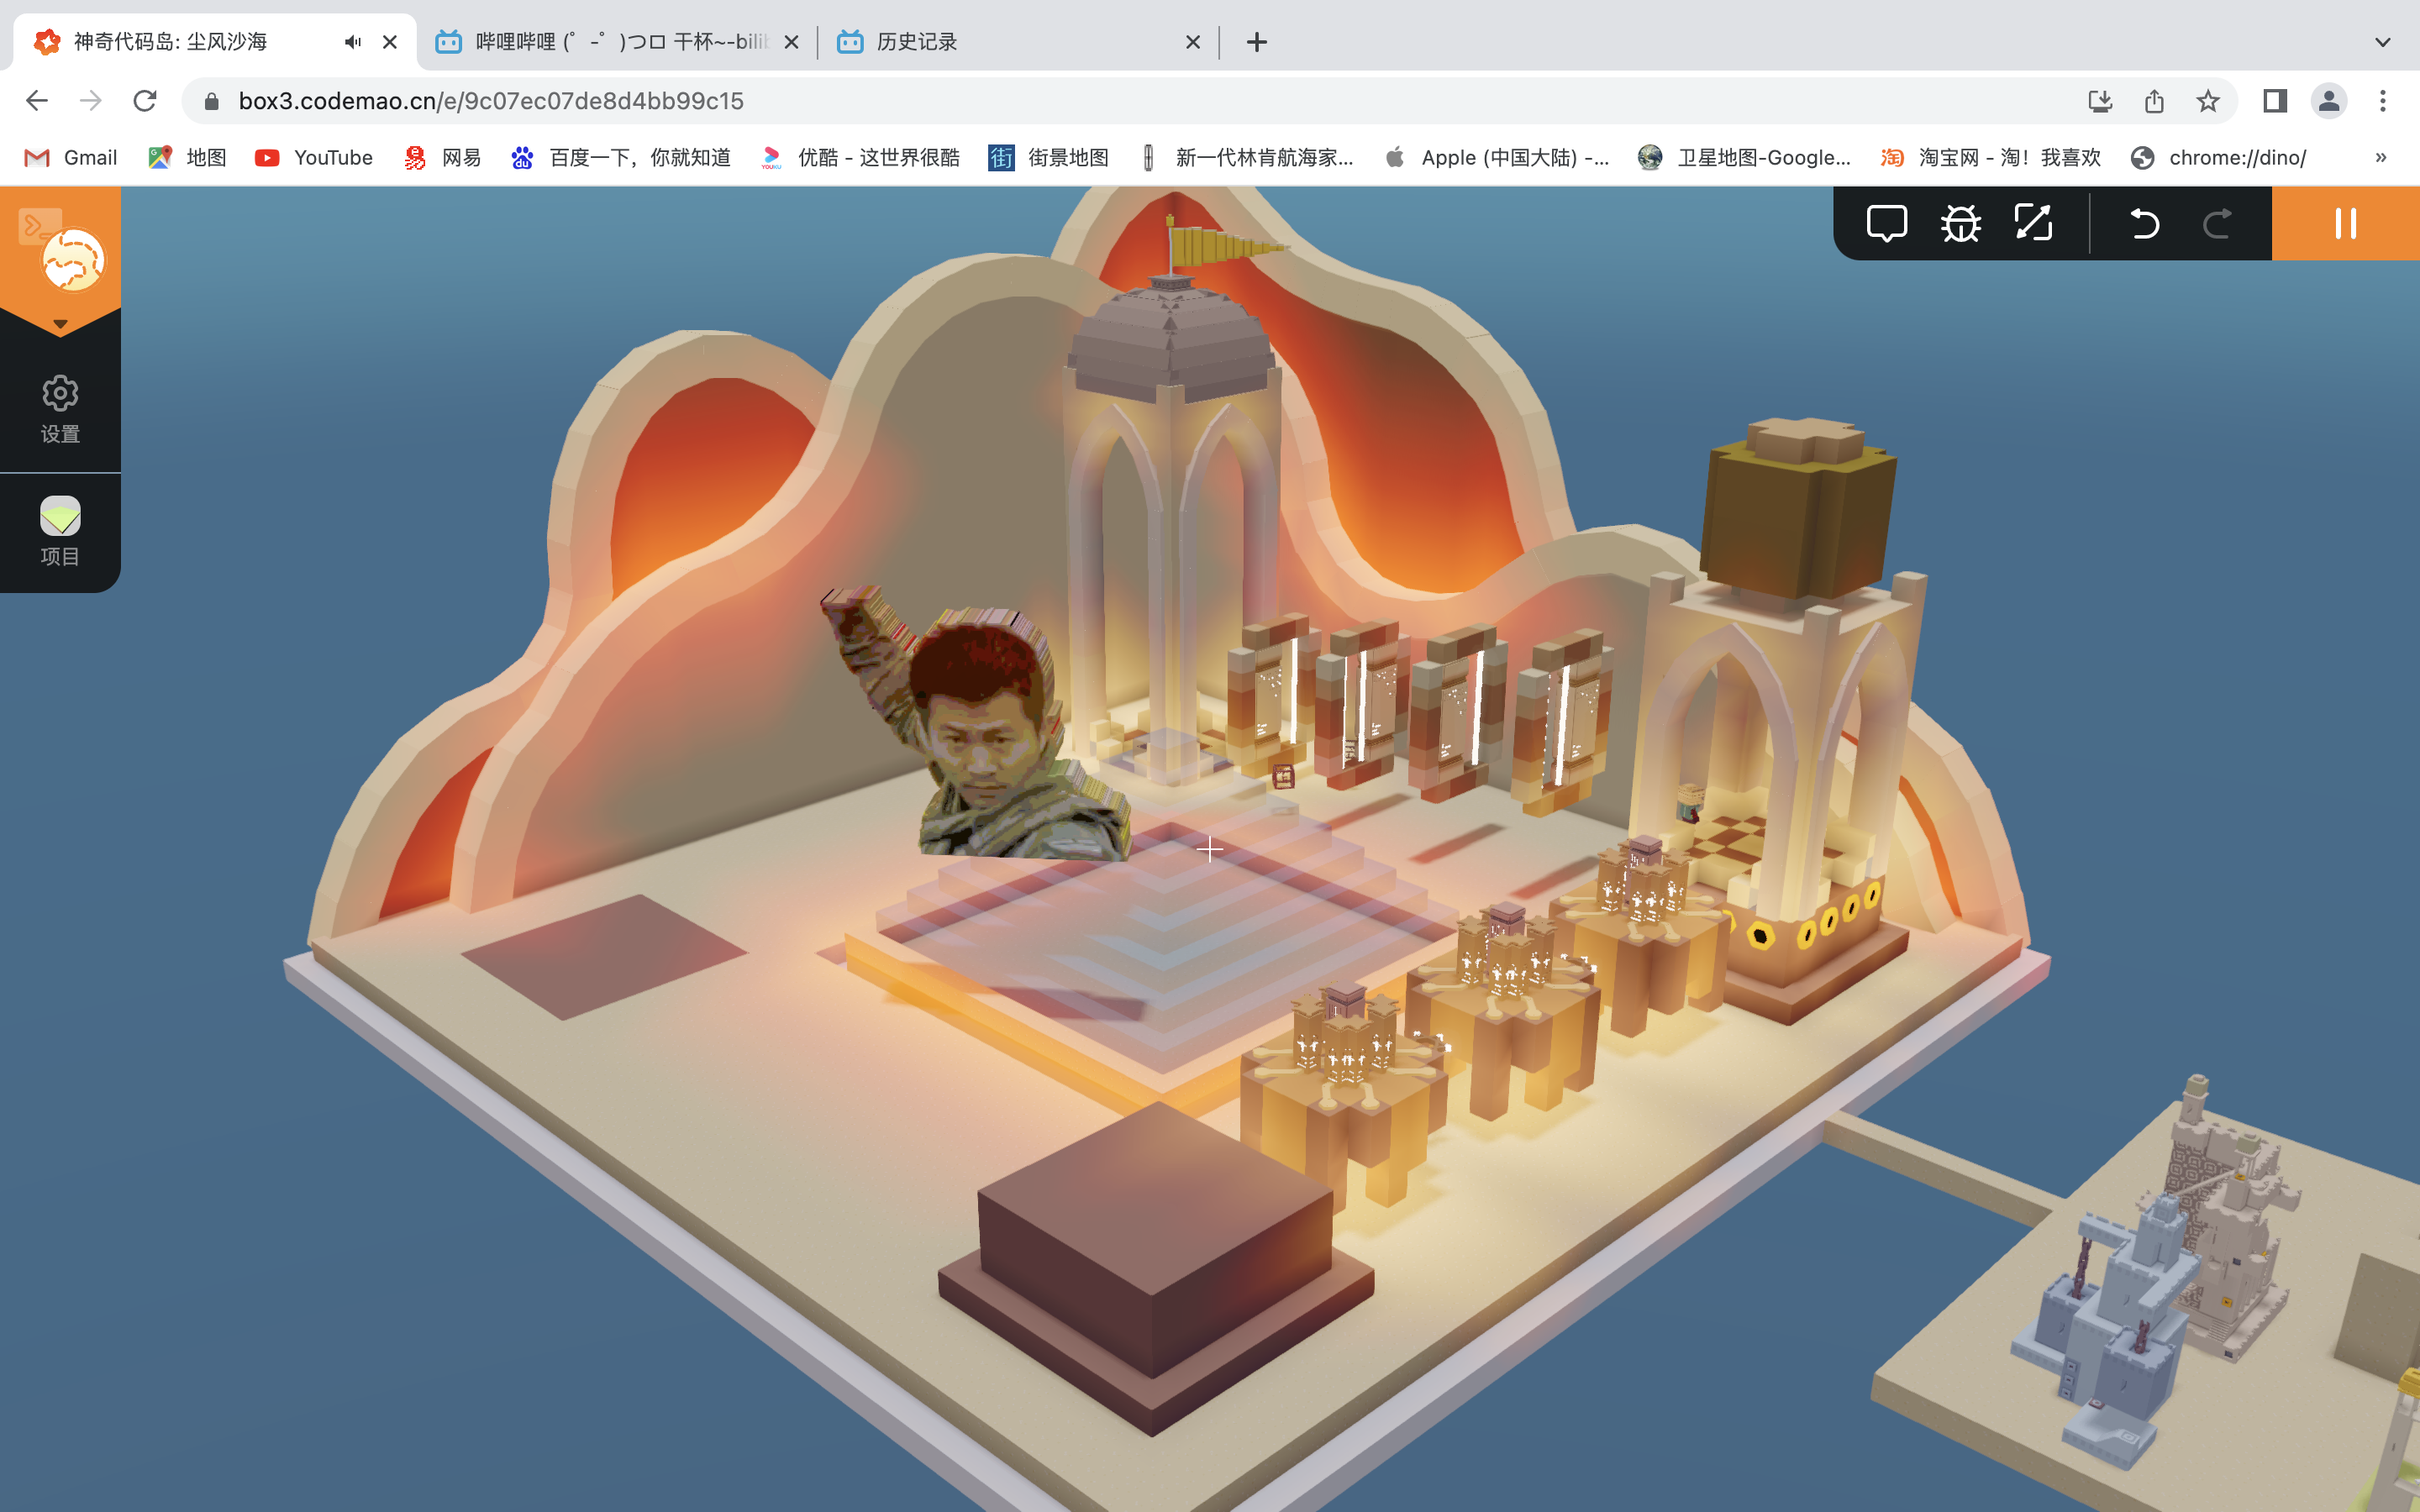Viewport: 2420px width, 1512px height.
Task: Open the 设置 settings panel
Action: [60, 409]
